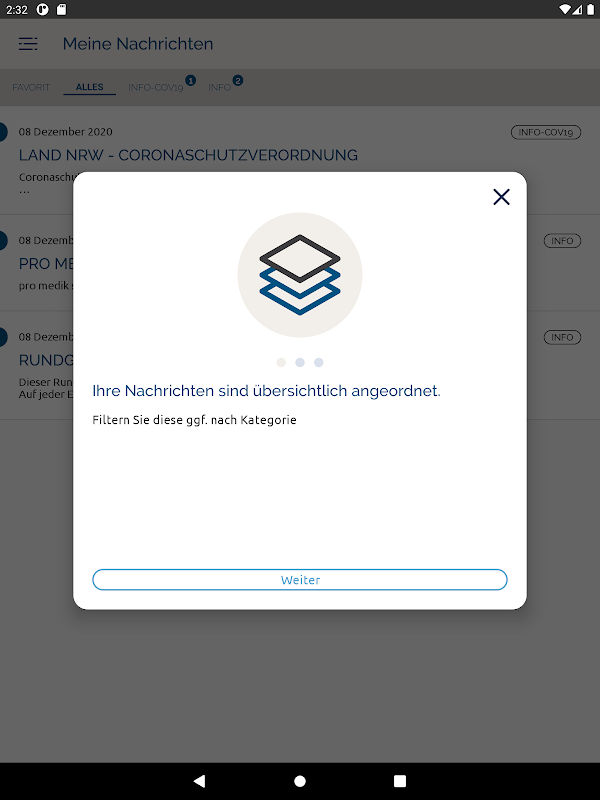
Task: Tap the Android recent apps button
Action: (x=400, y=781)
